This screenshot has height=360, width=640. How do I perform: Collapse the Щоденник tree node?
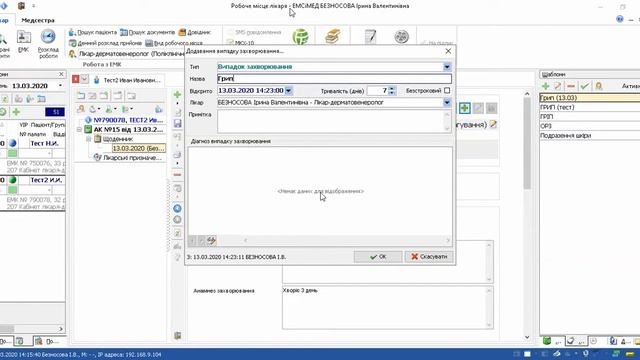point(89,139)
